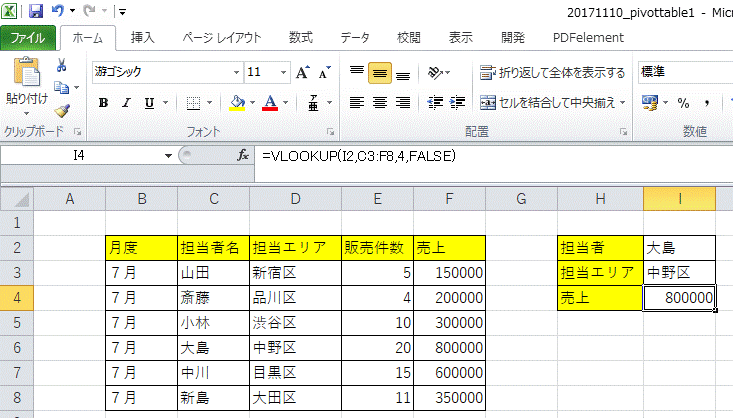Toggle the Middle Align button
733x418 pixels.
point(379,72)
